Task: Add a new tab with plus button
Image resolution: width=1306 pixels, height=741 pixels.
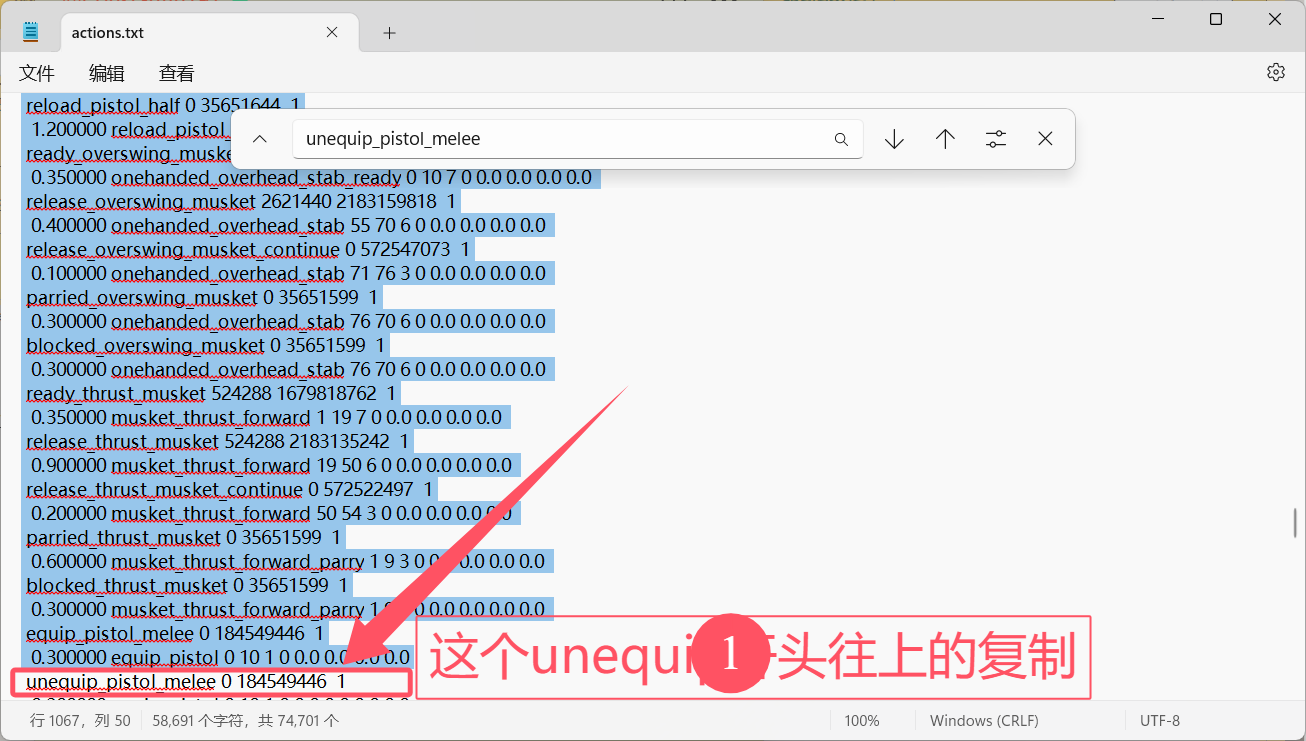Action: tap(389, 33)
